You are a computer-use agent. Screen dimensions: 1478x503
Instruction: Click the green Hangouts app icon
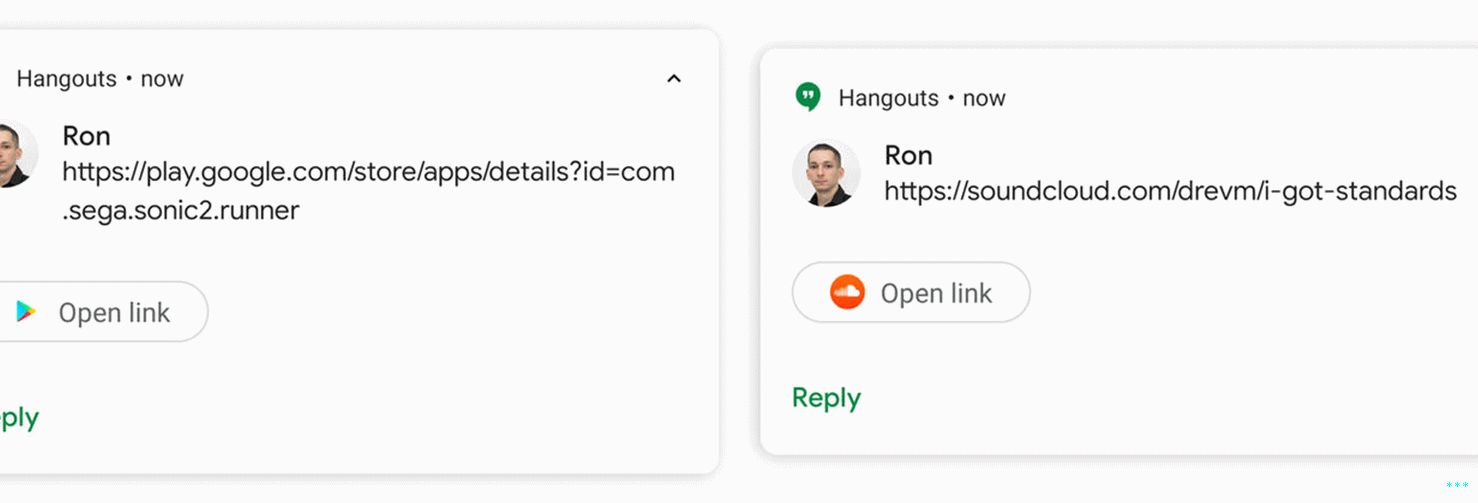pos(807,97)
